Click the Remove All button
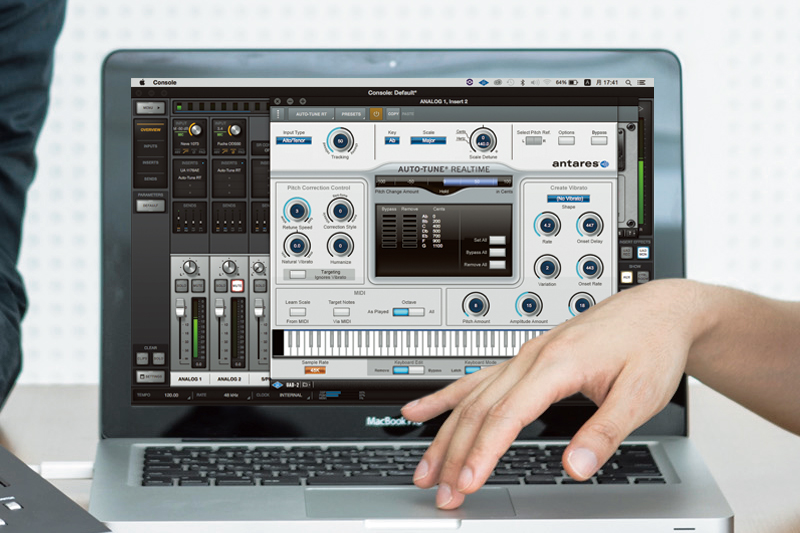The width and height of the screenshot is (800, 533). pos(497,265)
